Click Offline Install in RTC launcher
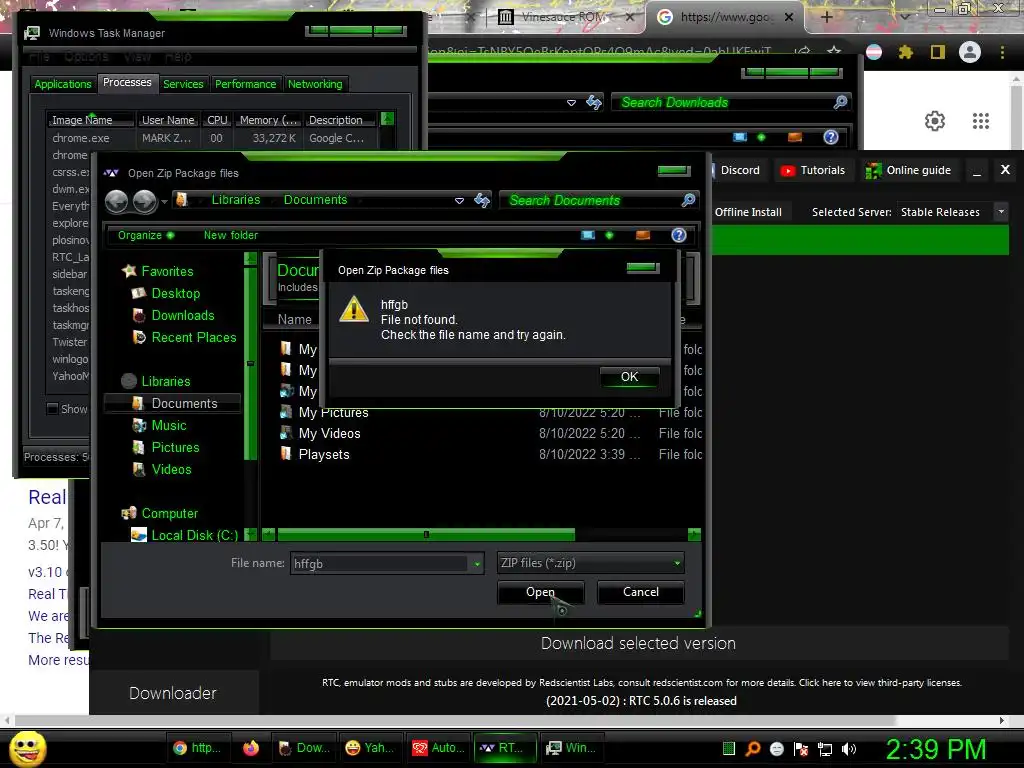 coord(748,212)
